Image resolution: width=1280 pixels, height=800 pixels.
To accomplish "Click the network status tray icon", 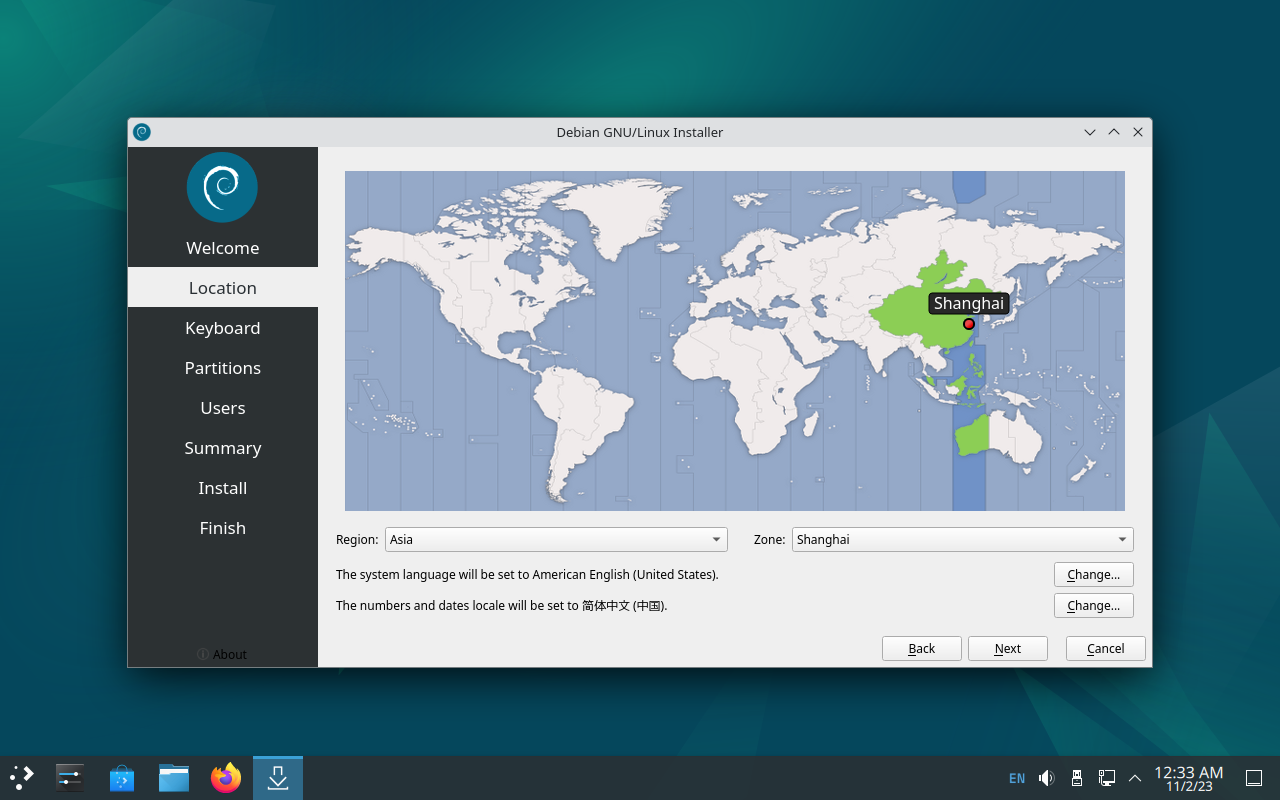I will (1107, 778).
